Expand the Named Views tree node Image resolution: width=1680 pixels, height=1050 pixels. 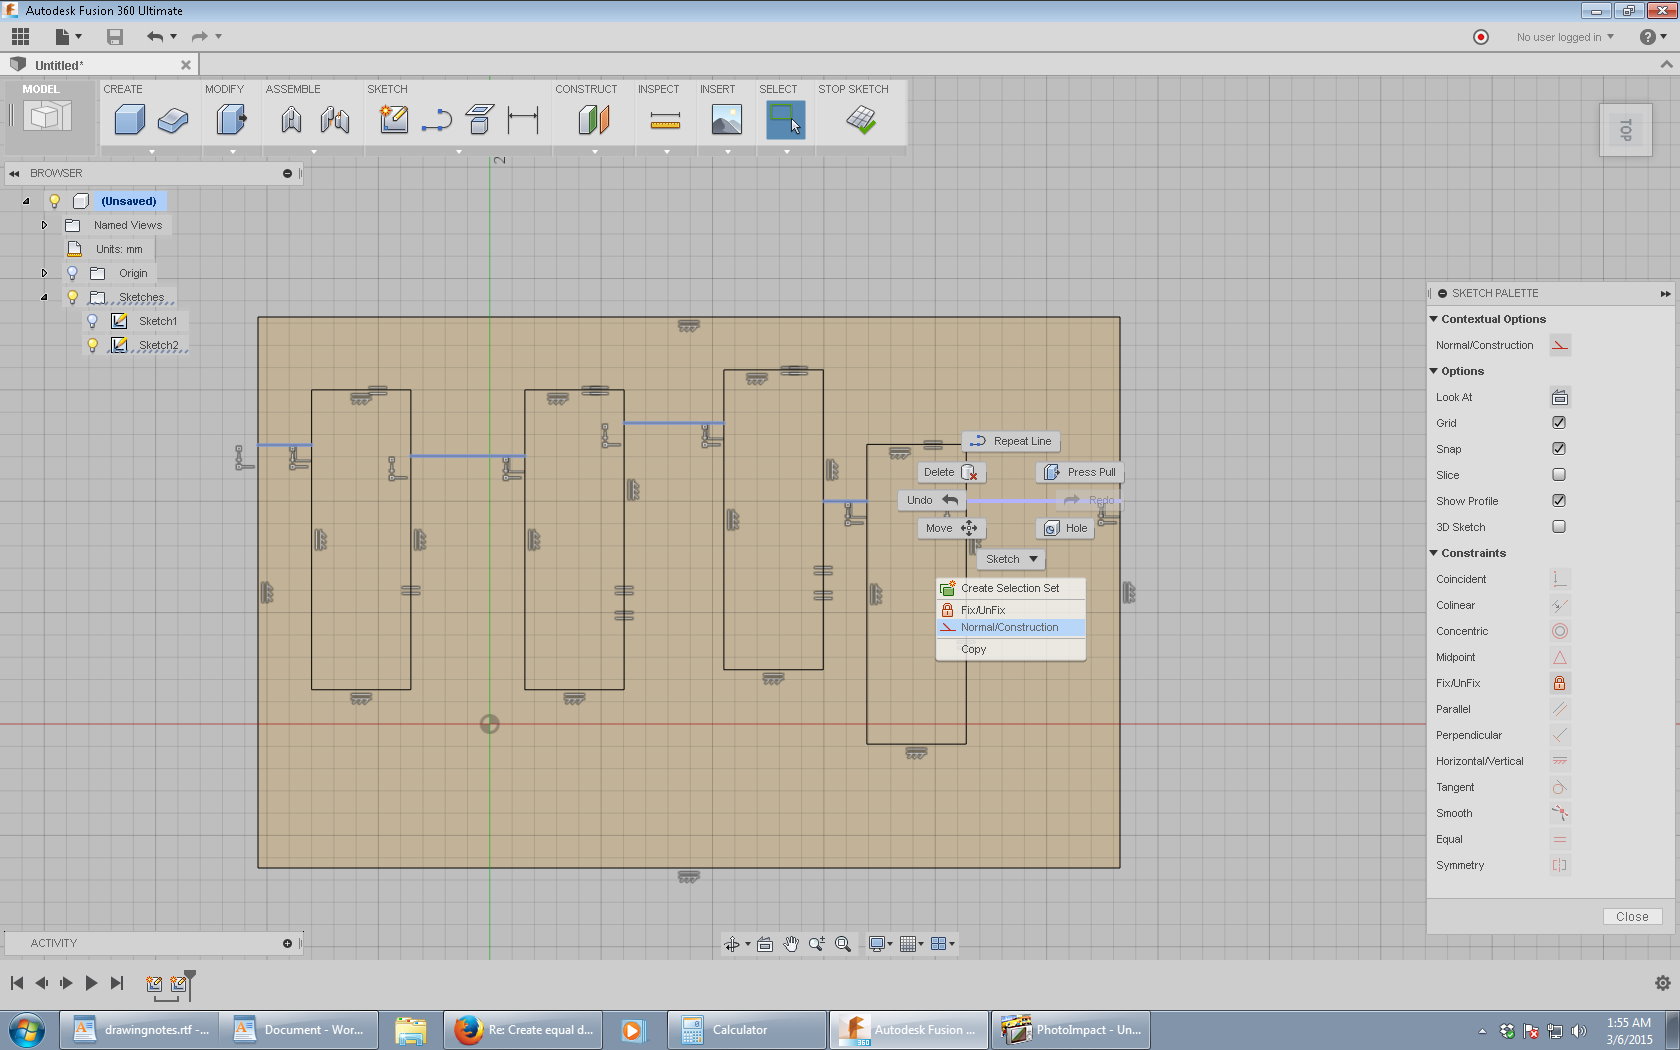[44, 225]
